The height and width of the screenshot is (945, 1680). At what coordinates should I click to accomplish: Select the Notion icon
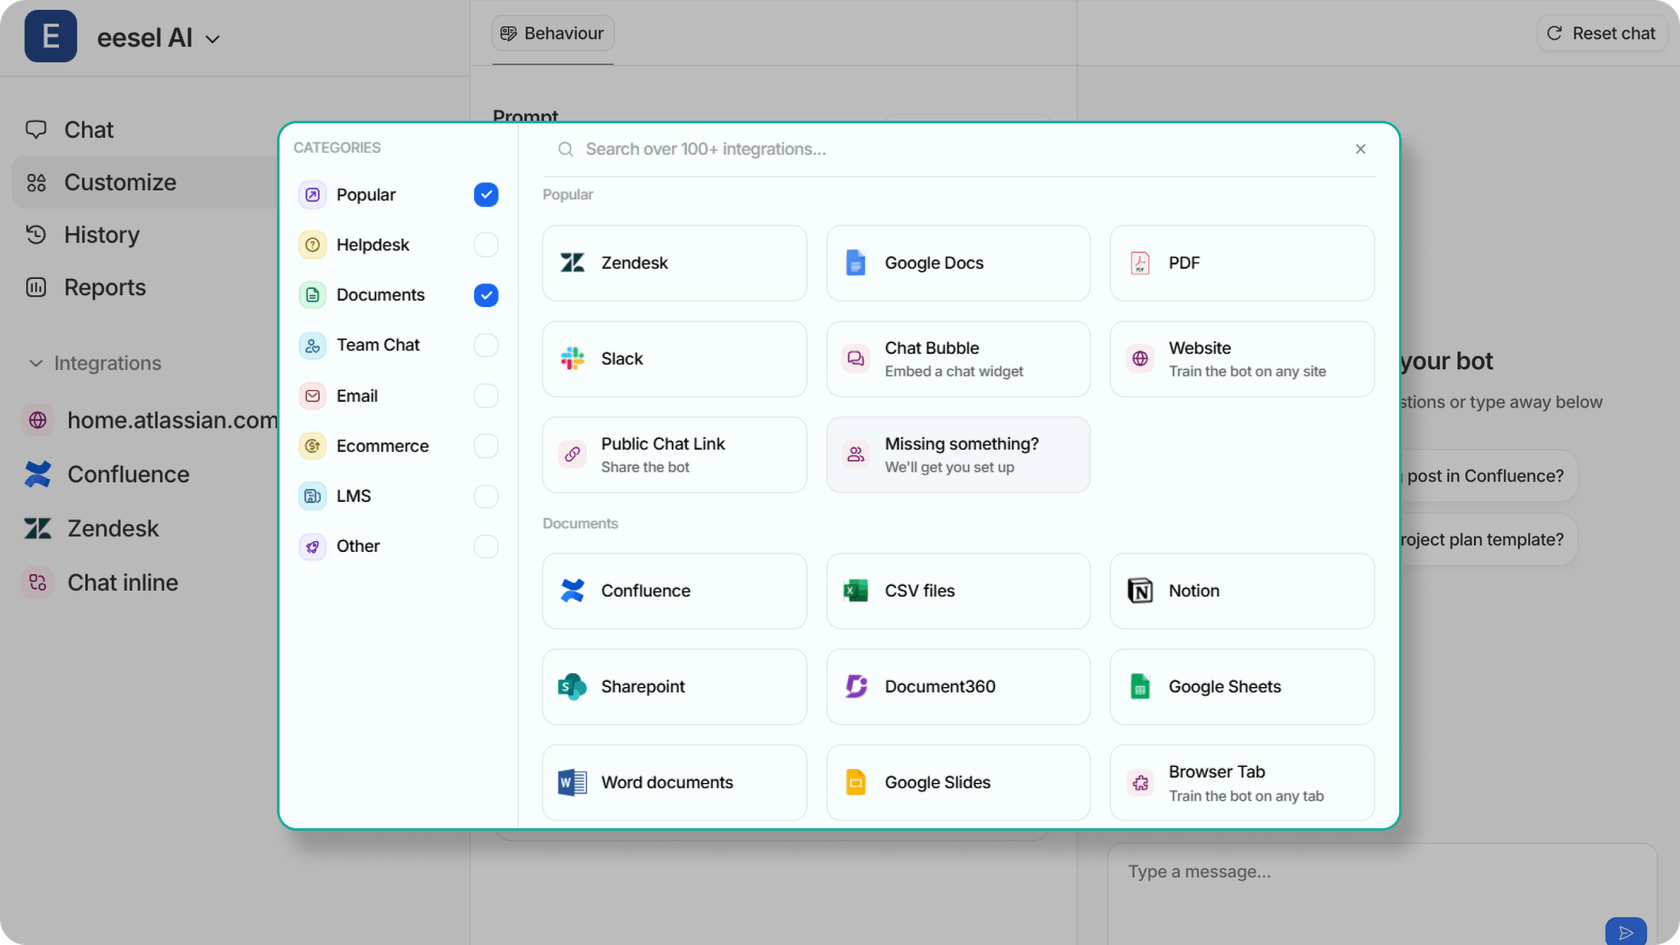pyautogui.click(x=1140, y=591)
